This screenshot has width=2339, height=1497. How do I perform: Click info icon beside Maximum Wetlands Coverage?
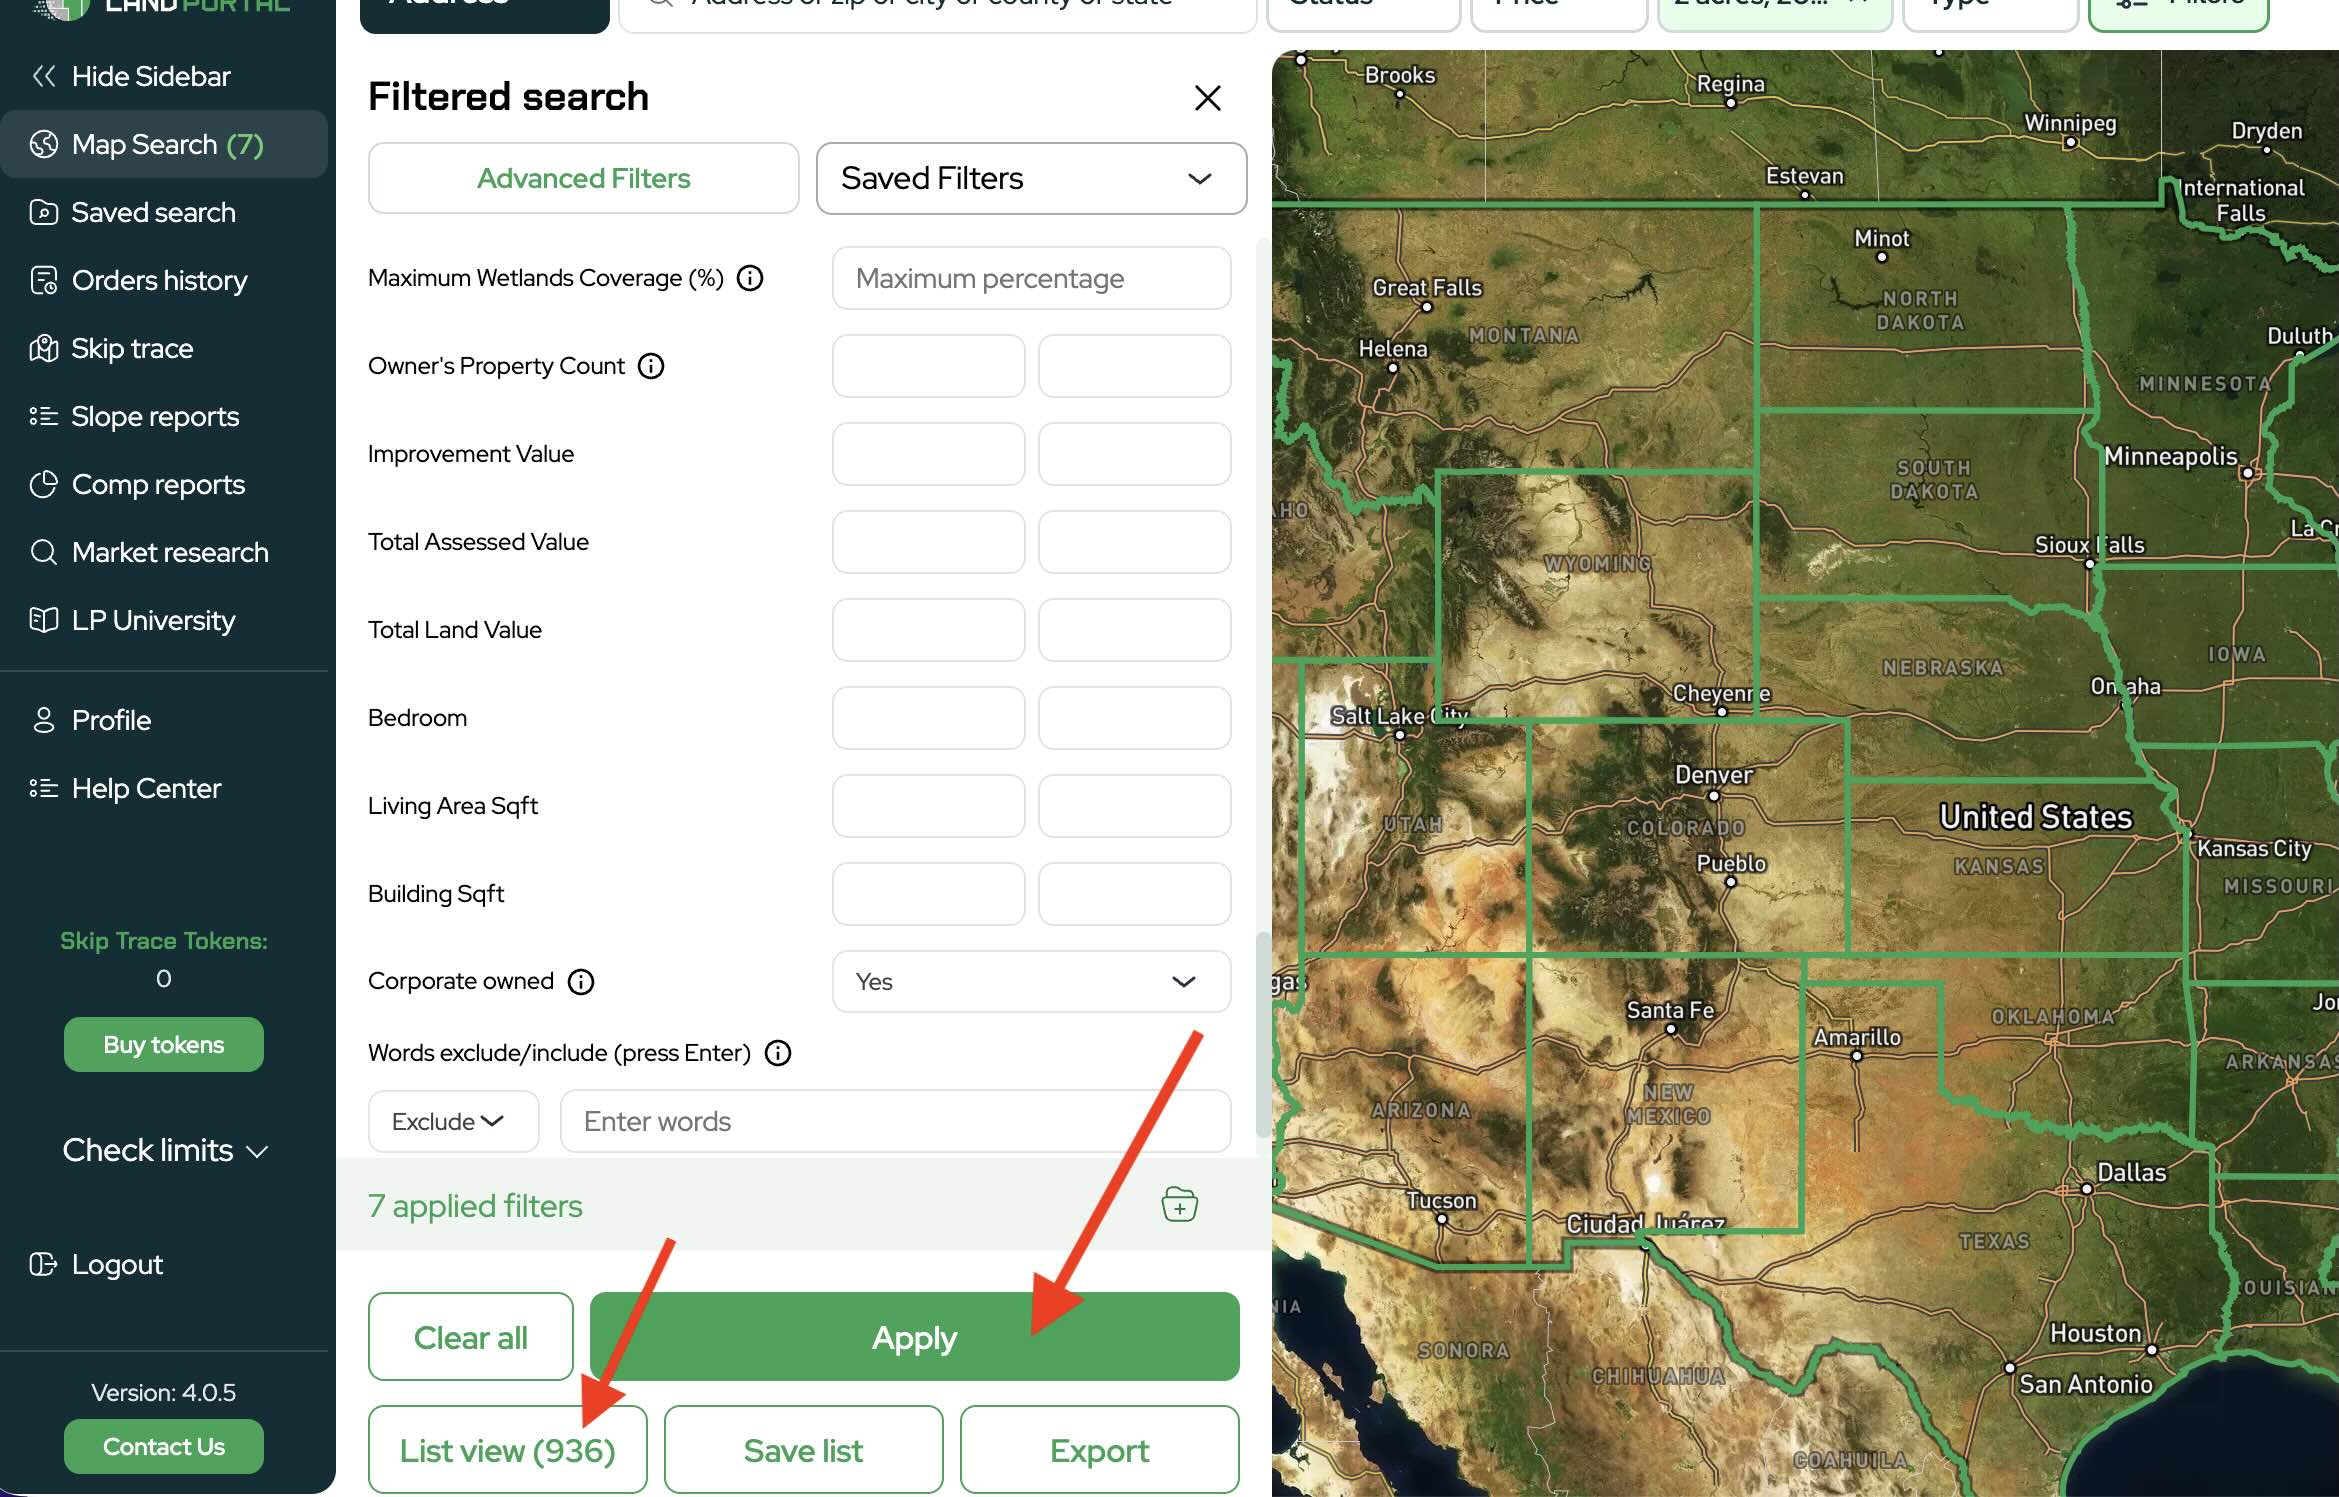750,278
